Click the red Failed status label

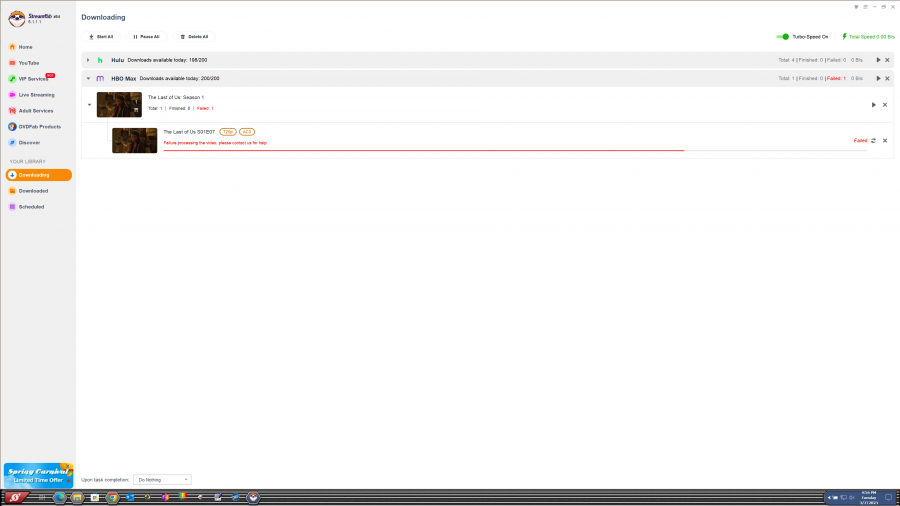tap(860, 141)
